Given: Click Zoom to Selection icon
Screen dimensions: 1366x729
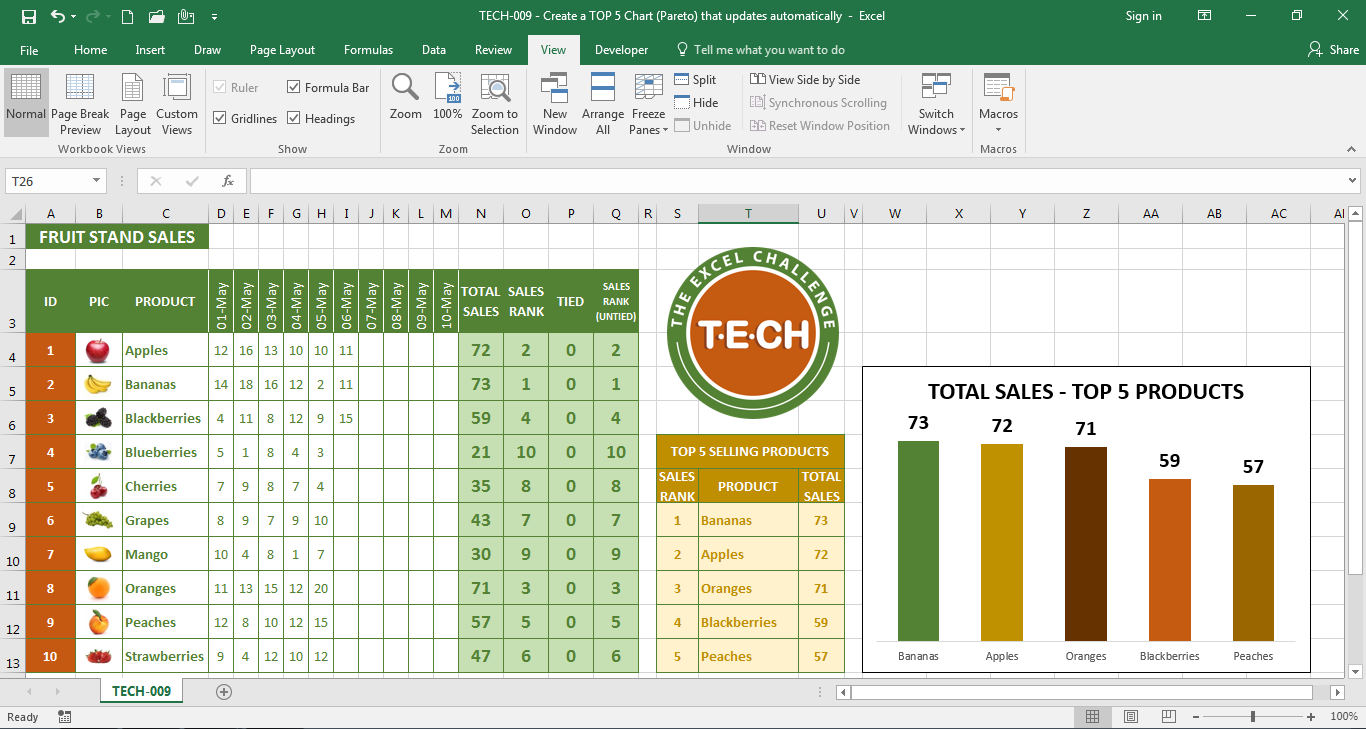Looking at the screenshot, I should tap(495, 103).
